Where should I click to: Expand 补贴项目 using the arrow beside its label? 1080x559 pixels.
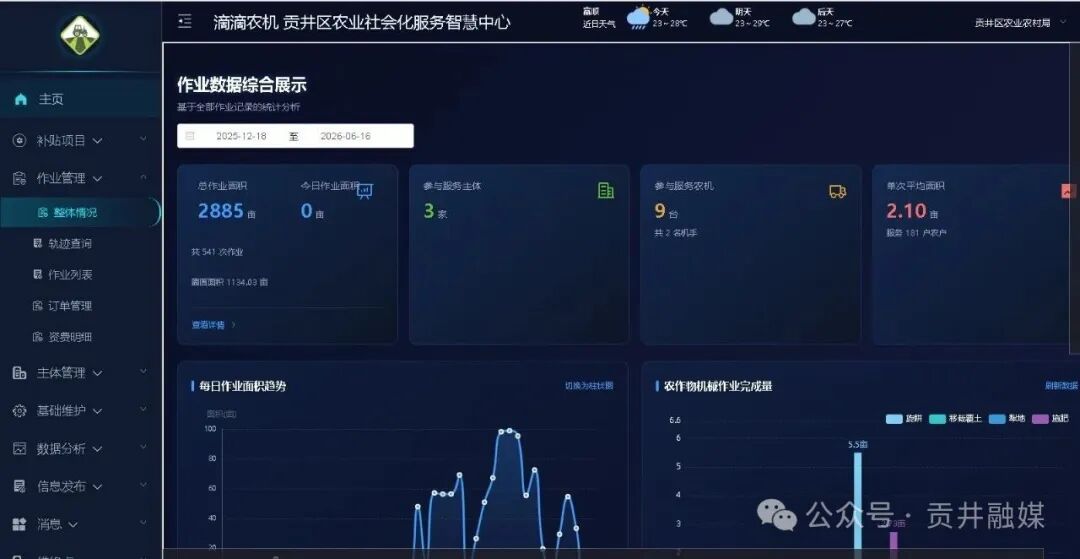coord(97,141)
